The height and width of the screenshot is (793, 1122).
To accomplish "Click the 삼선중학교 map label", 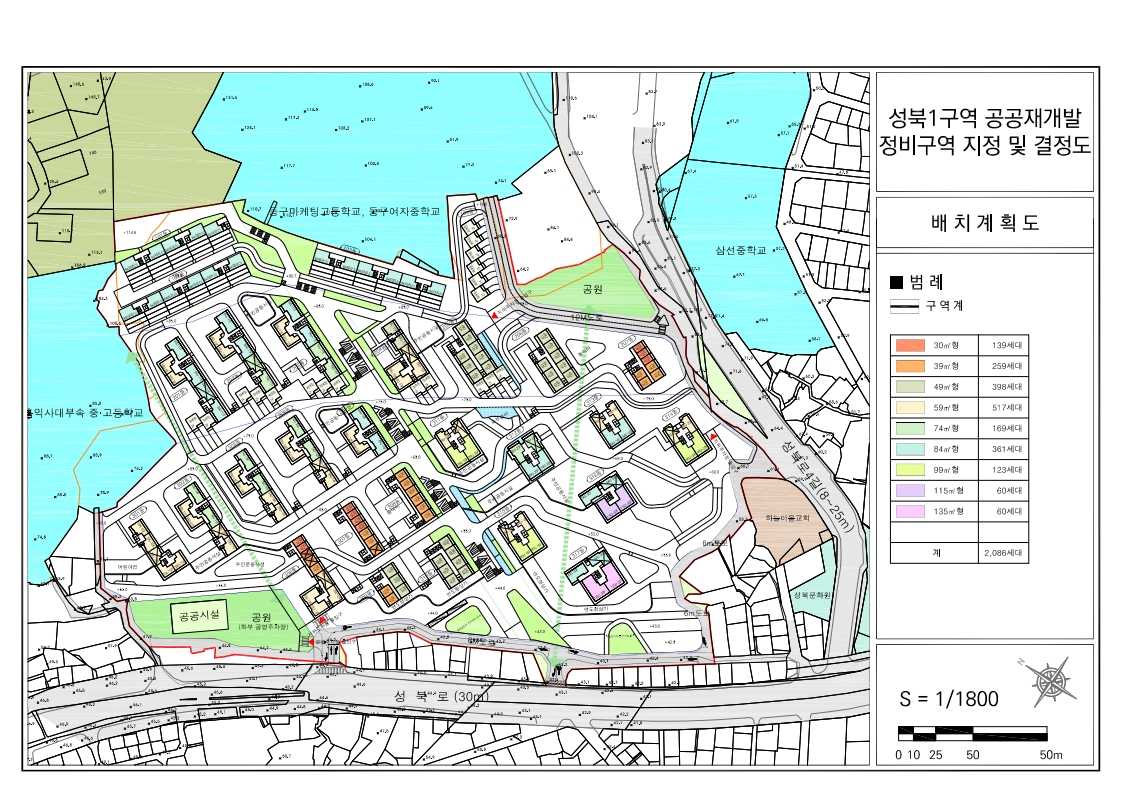I will click(x=741, y=250).
